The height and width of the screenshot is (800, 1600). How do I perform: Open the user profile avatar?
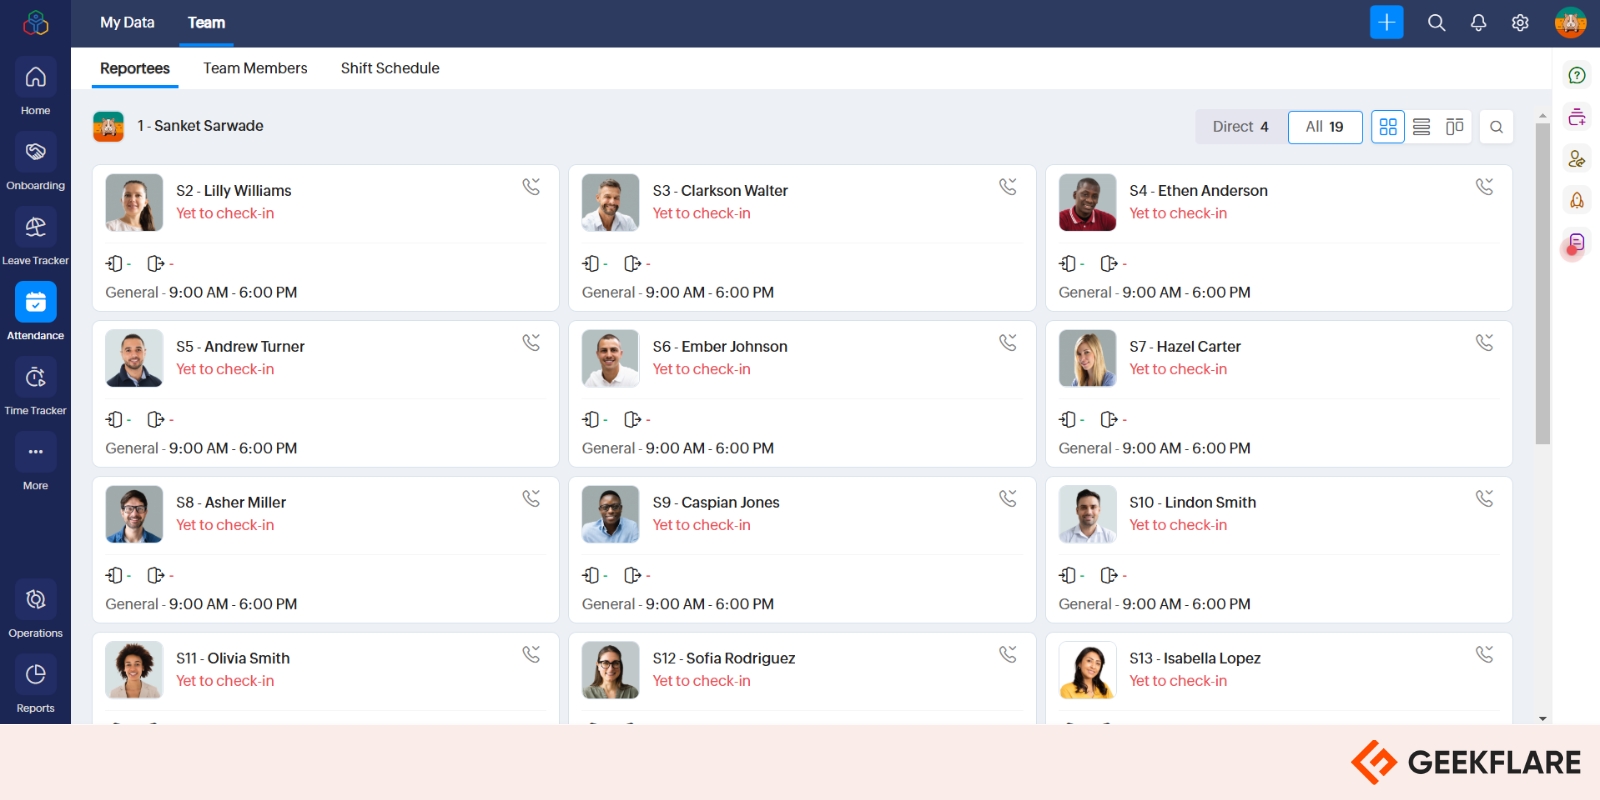point(1570,22)
